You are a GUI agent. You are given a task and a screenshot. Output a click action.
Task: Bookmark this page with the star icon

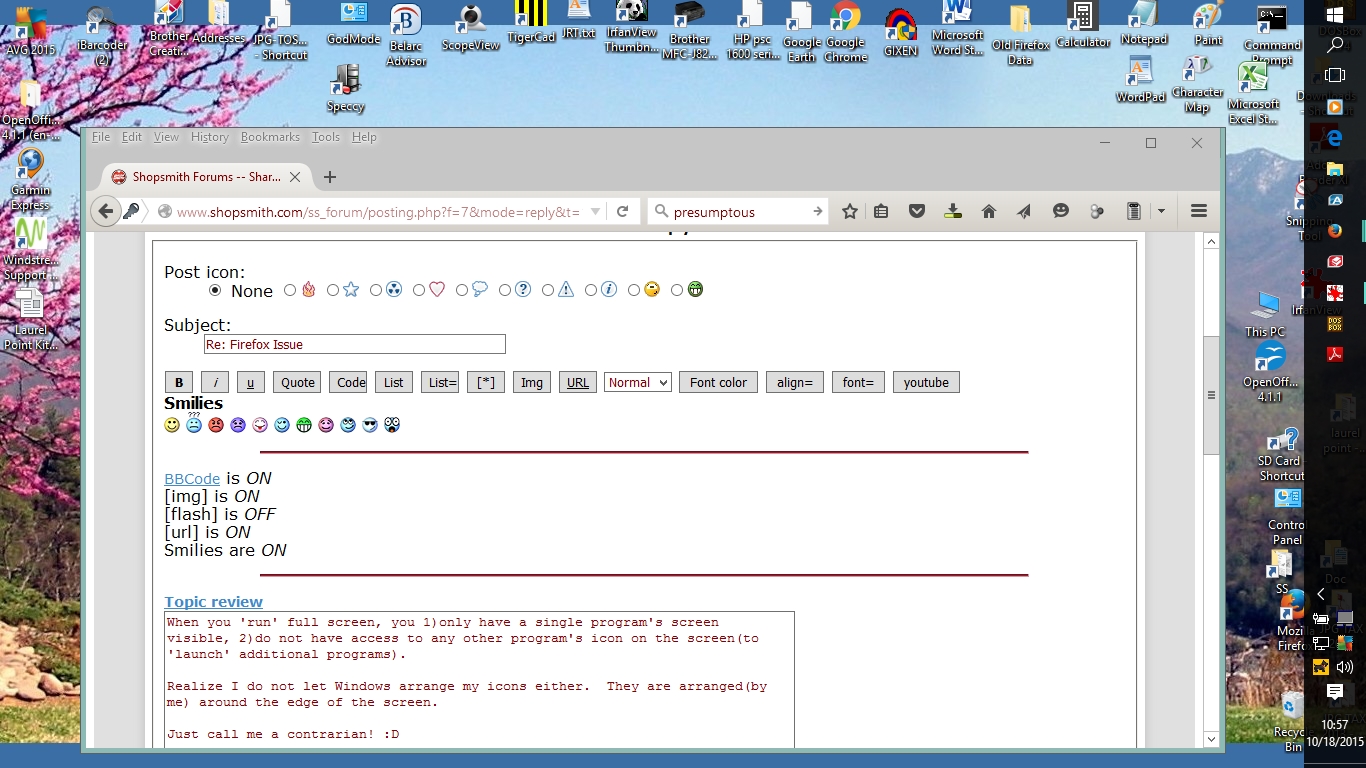click(850, 211)
